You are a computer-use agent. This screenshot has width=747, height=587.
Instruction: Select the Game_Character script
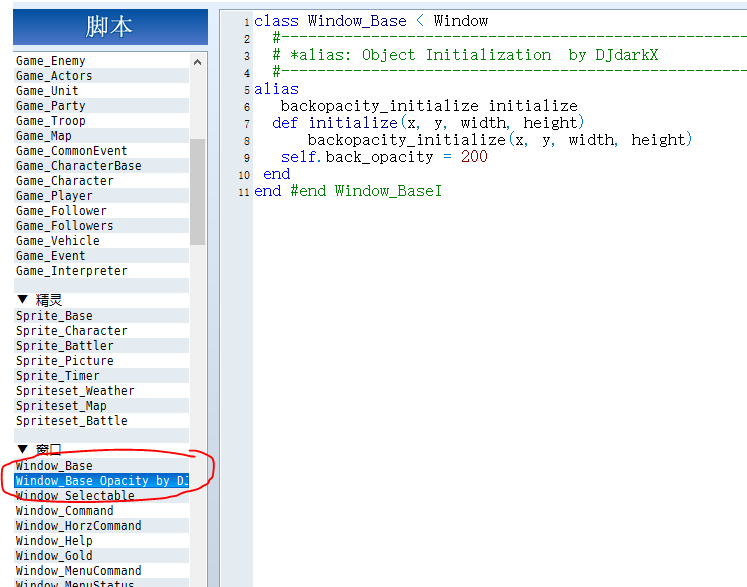click(101, 181)
